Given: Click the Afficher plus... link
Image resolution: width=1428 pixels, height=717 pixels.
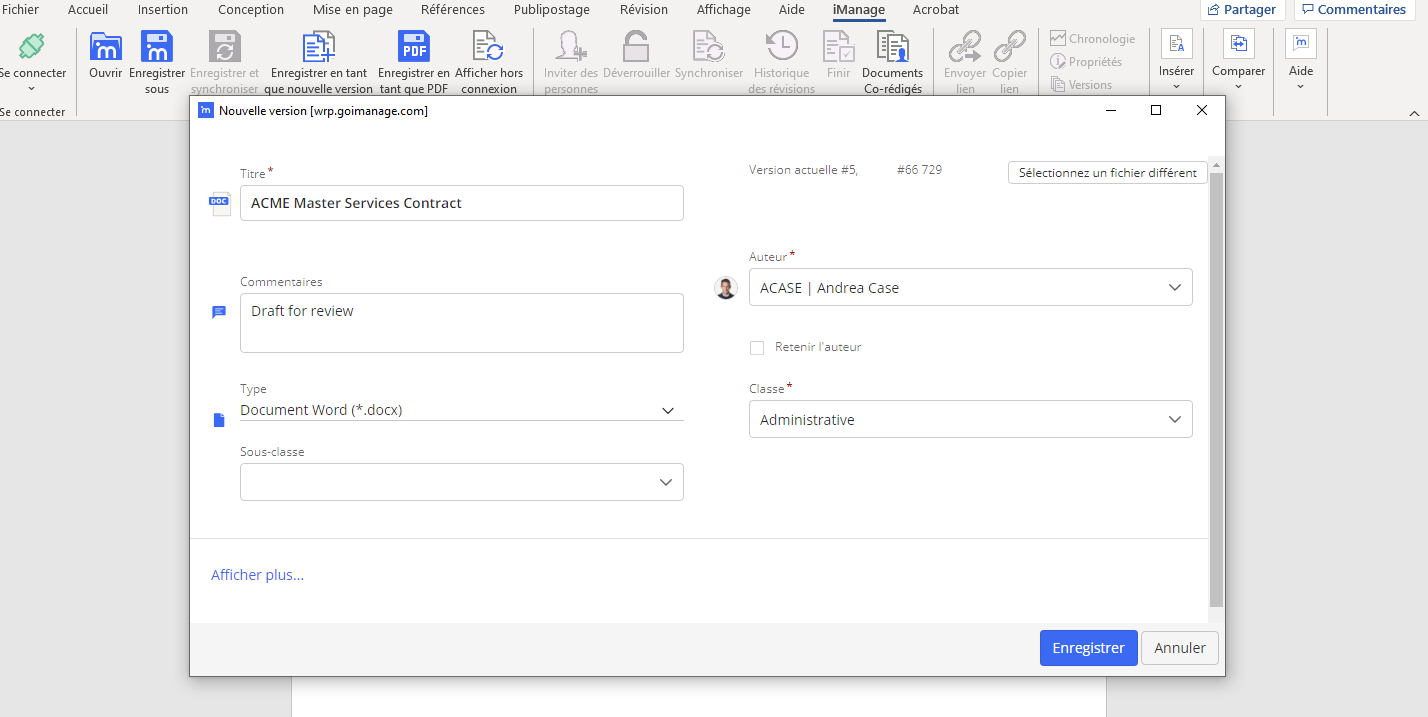Looking at the screenshot, I should click(x=257, y=575).
